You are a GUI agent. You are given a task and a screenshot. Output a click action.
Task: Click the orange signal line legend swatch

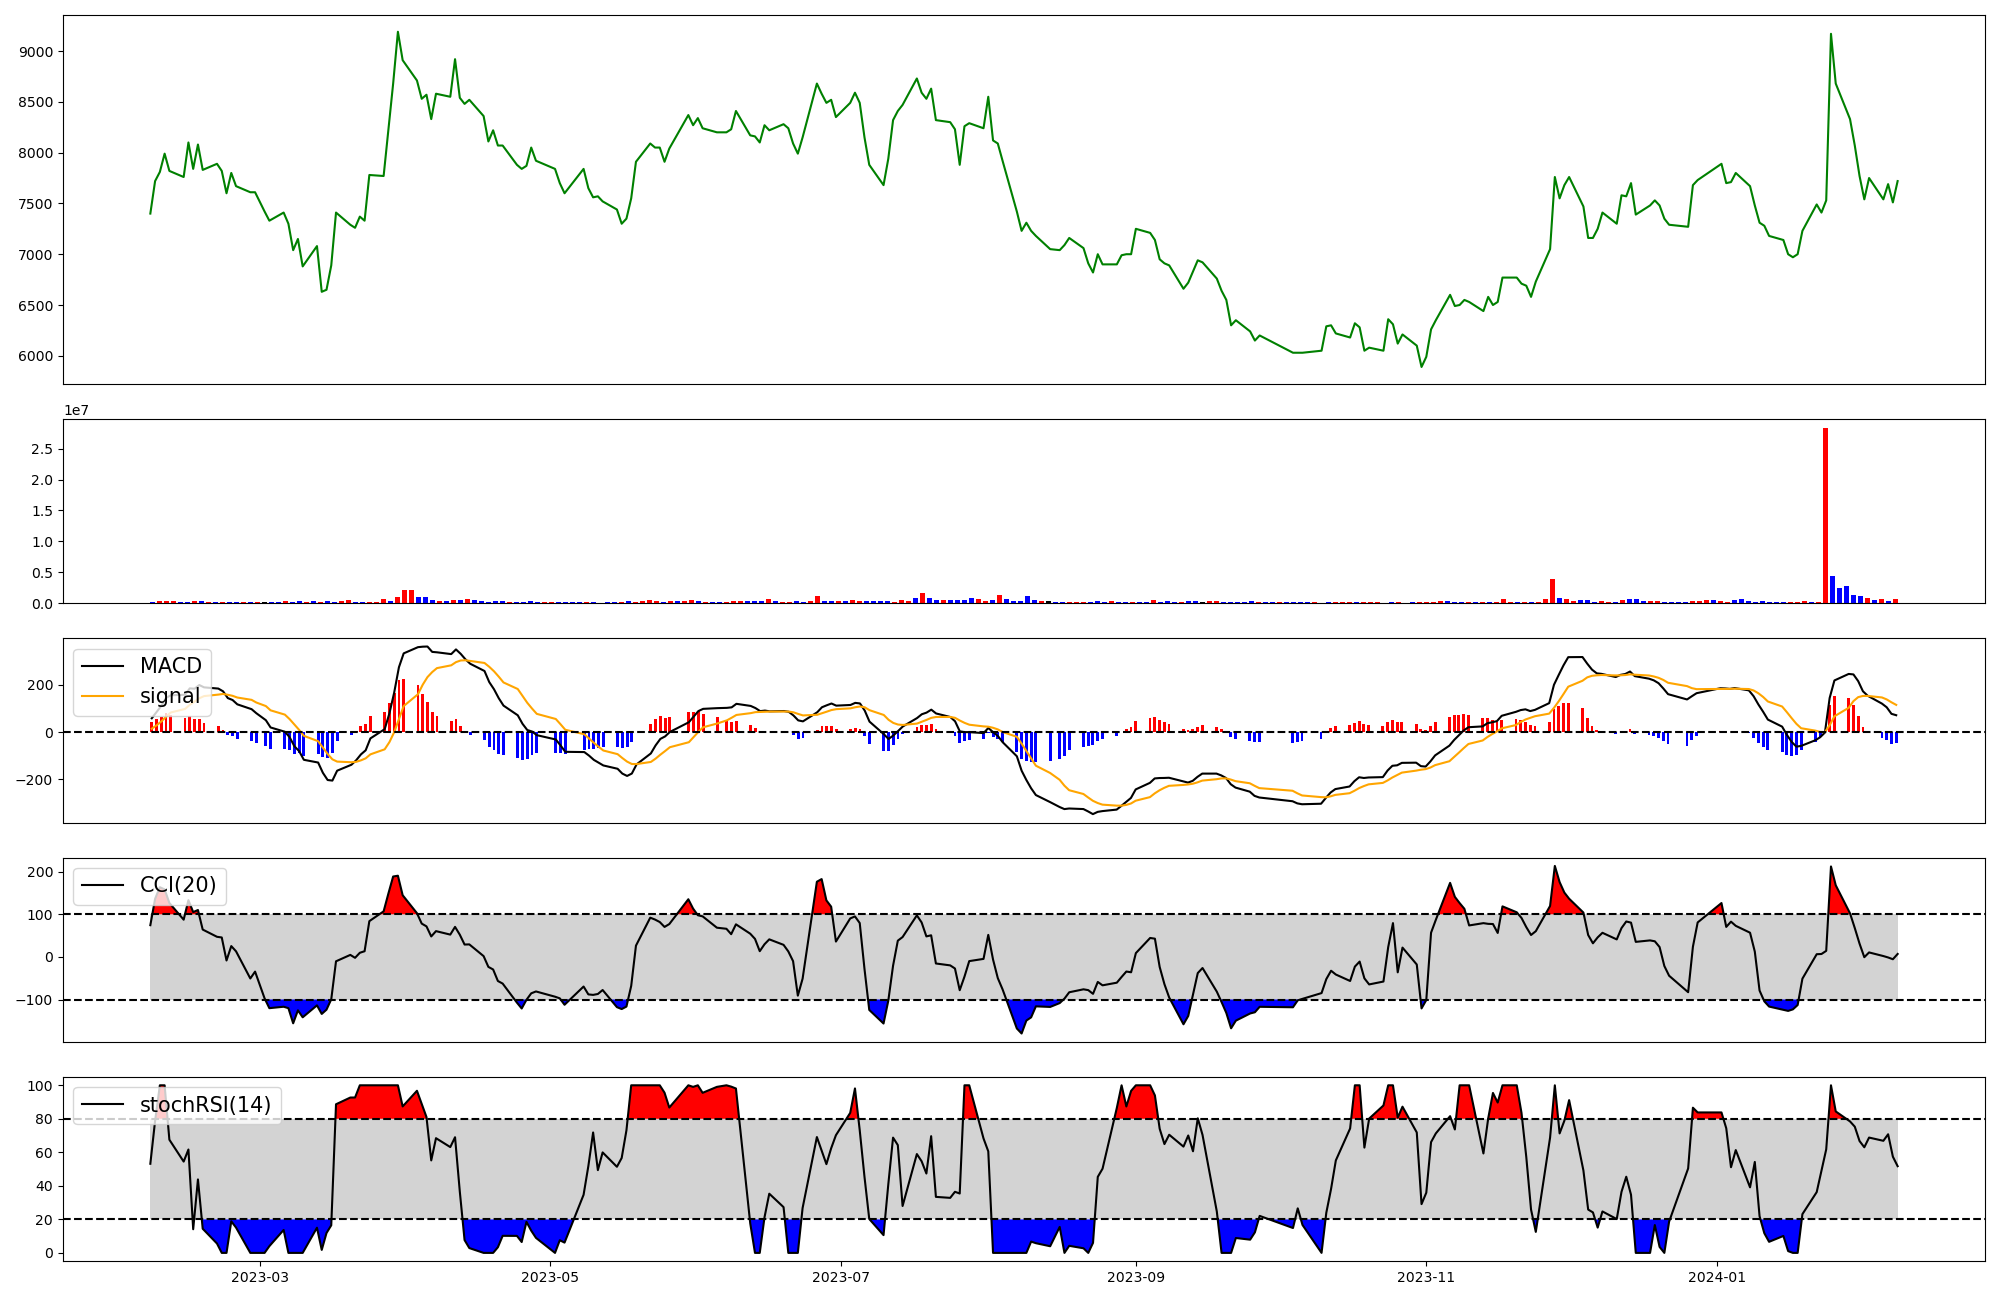(103, 696)
